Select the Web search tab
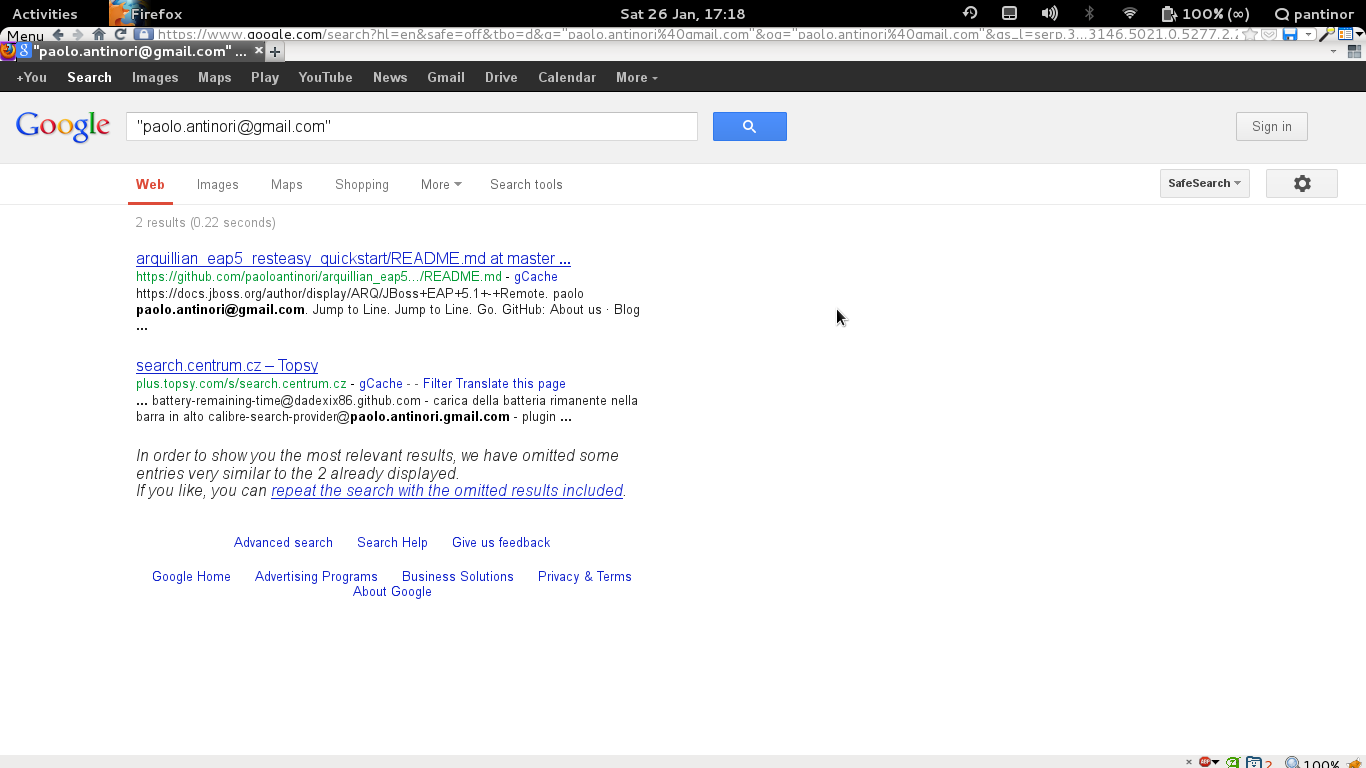The height and width of the screenshot is (768, 1366). (150, 184)
